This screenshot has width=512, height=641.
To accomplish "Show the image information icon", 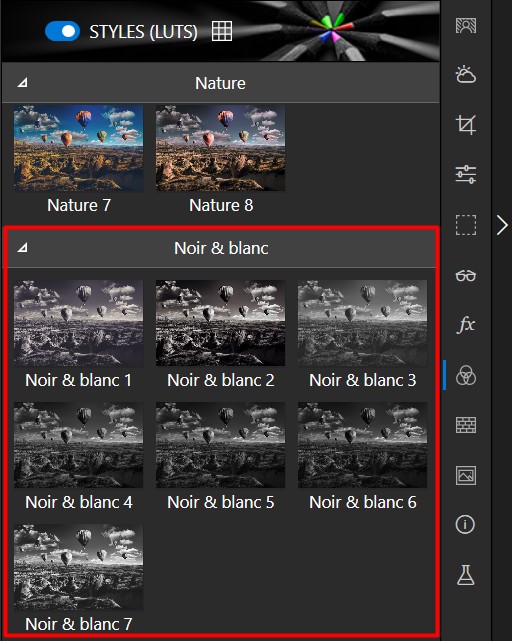I will point(465,524).
